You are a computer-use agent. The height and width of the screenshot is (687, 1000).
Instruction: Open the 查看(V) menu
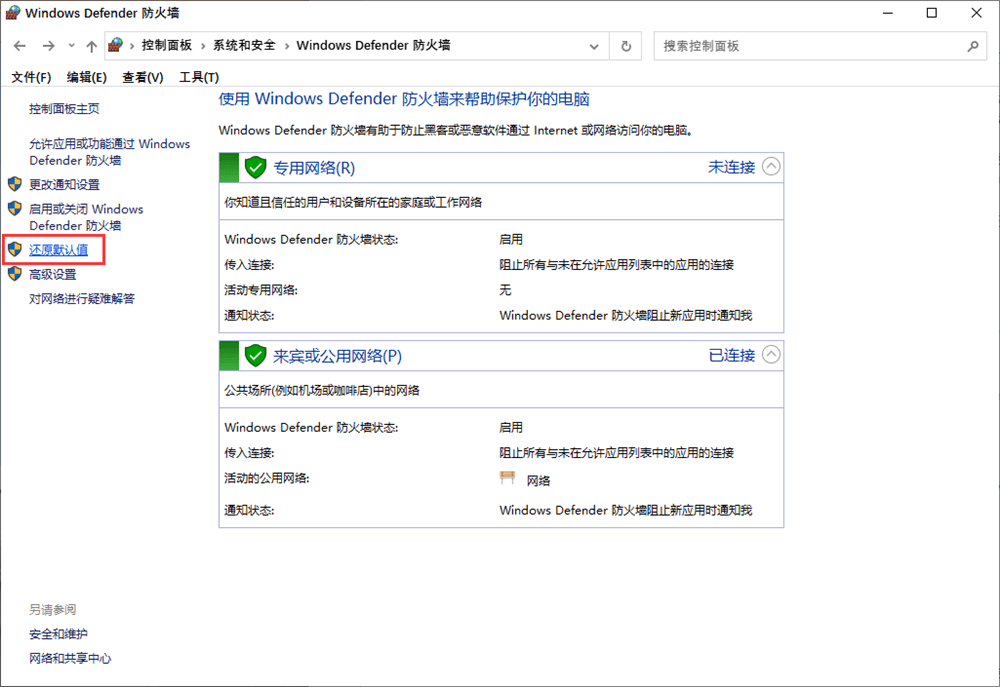(140, 76)
